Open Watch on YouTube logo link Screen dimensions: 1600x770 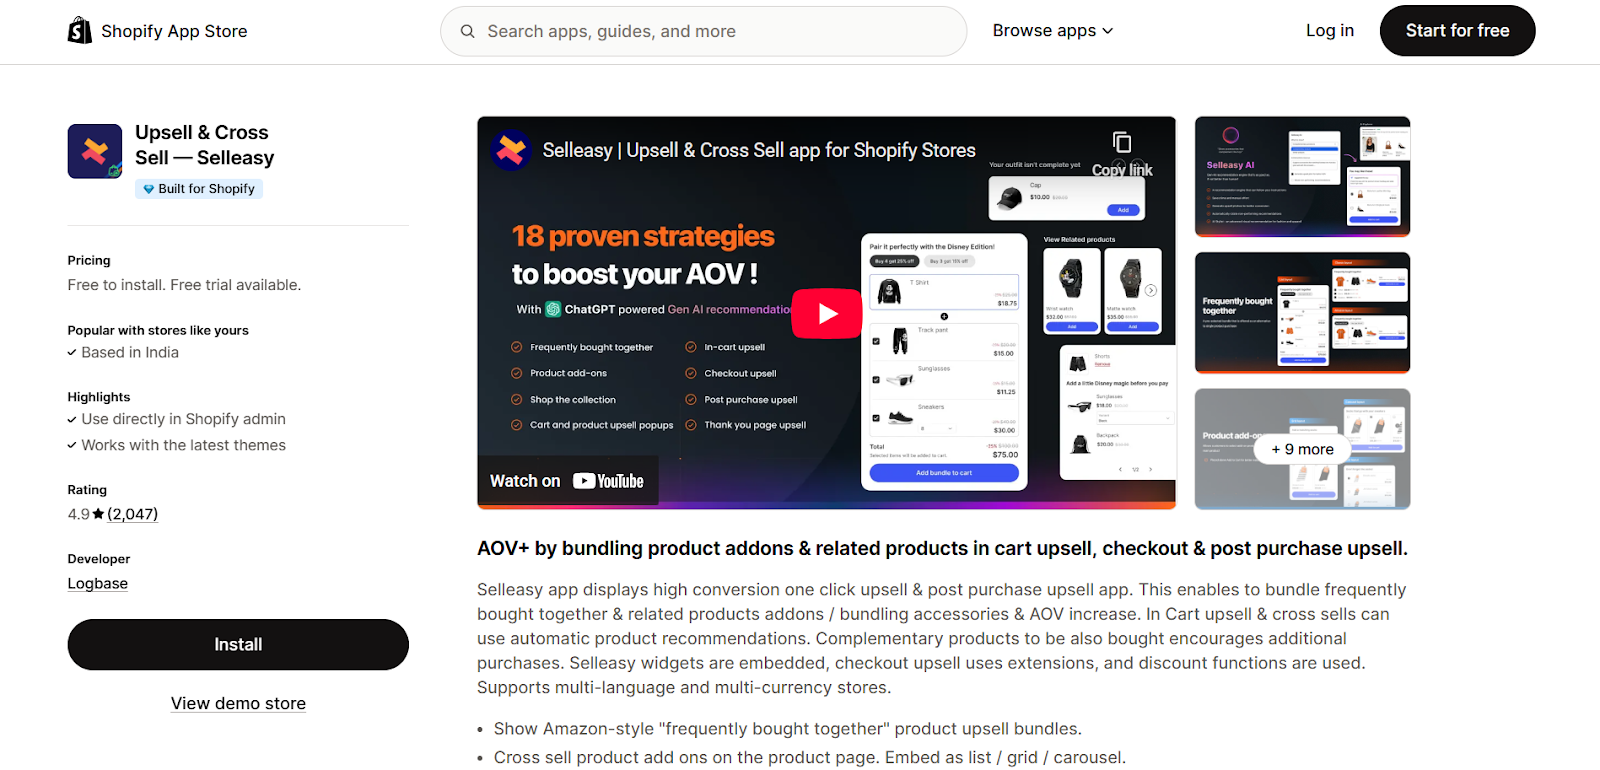pos(567,481)
